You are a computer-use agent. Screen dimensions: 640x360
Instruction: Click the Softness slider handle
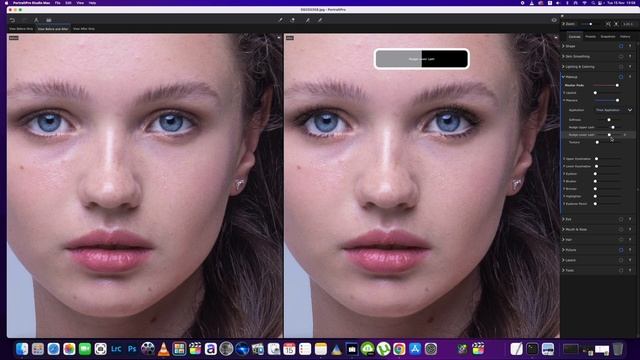pos(609,120)
